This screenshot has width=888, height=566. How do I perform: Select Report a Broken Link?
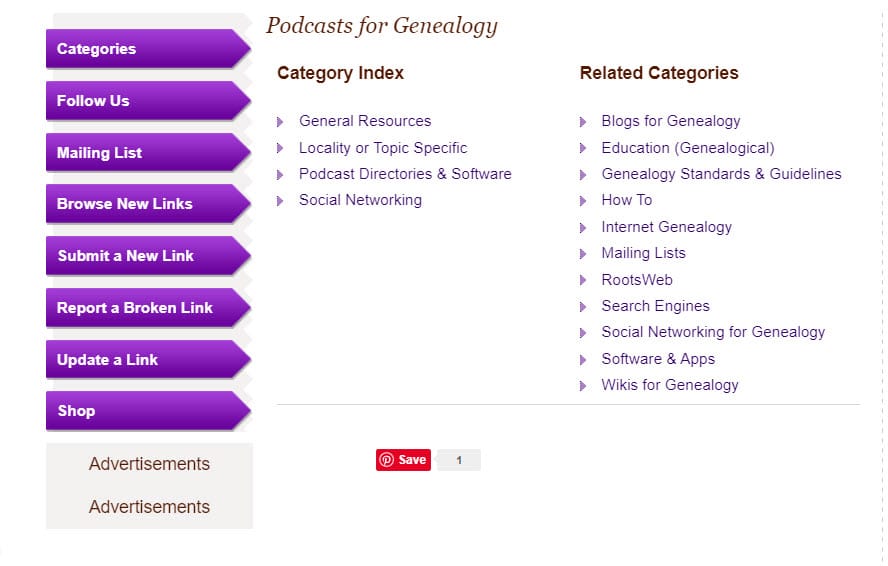pyautogui.click(x=148, y=308)
